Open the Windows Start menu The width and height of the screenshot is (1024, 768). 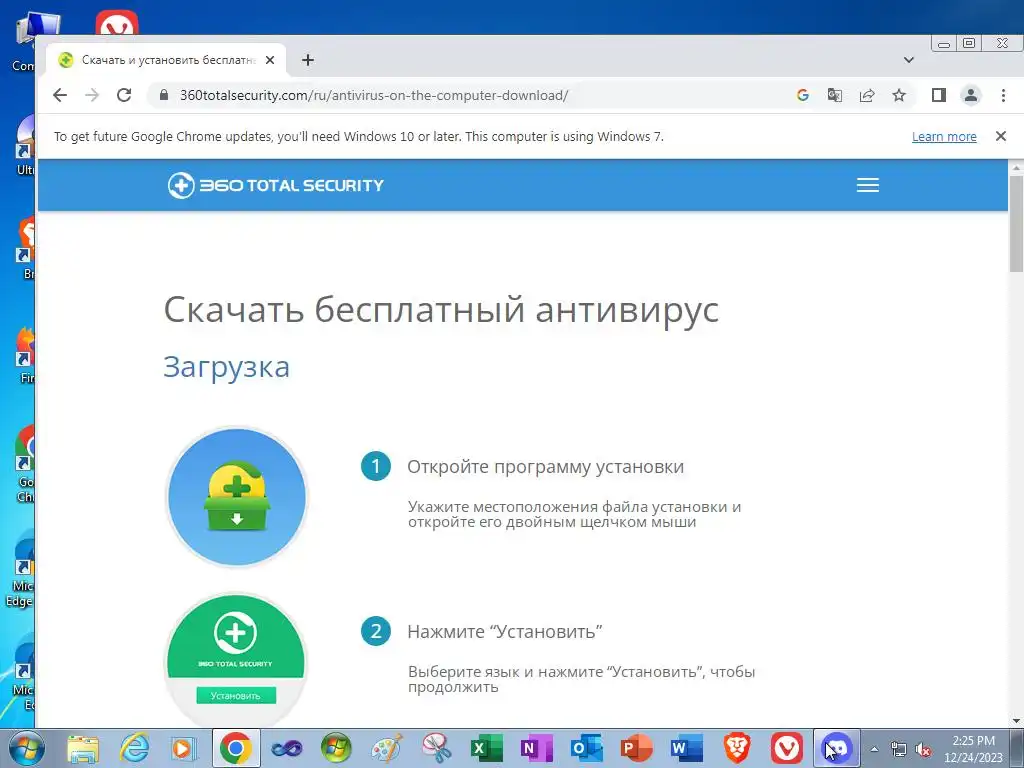pos(25,748)
